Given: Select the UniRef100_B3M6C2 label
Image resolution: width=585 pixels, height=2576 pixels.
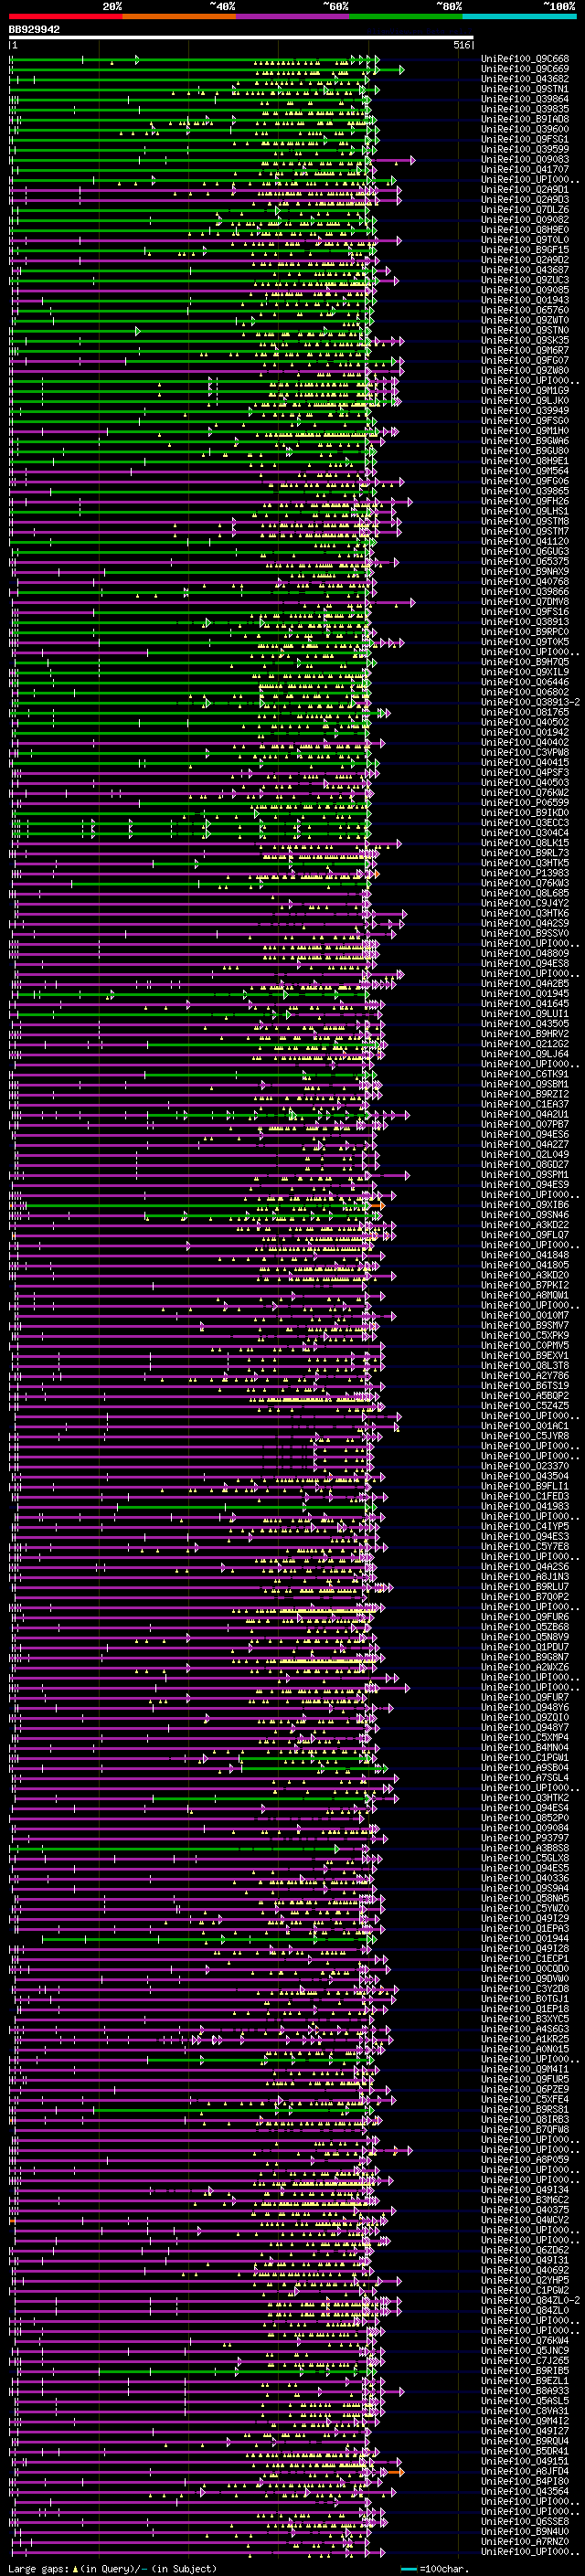Looking at the screenshot, I should coord(525,2200).
